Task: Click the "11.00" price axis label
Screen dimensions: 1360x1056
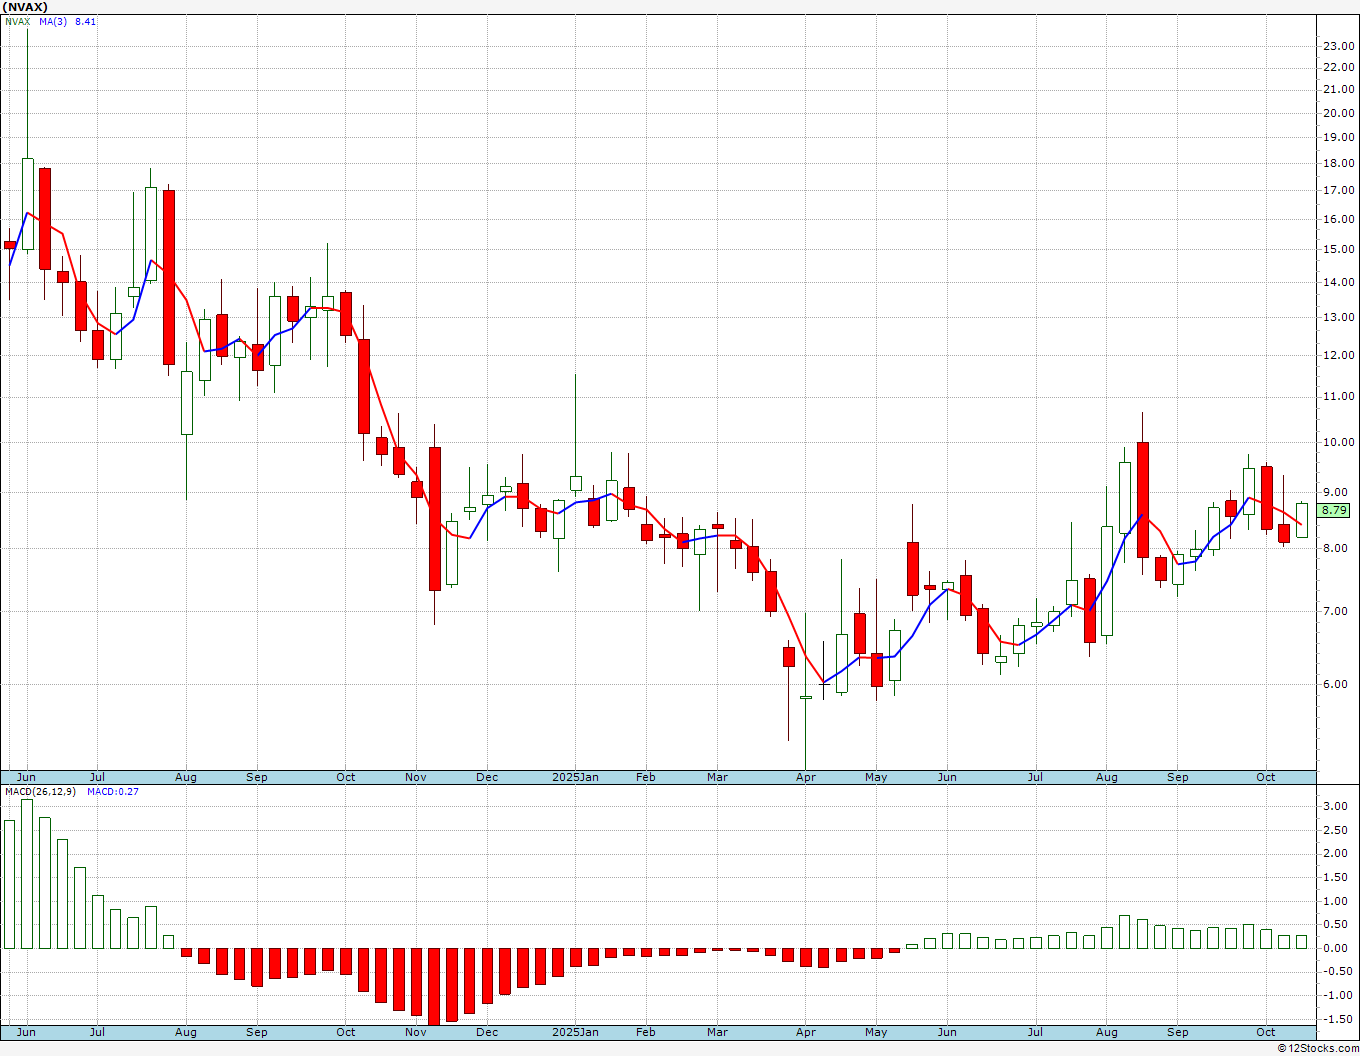Action: 1338,396
